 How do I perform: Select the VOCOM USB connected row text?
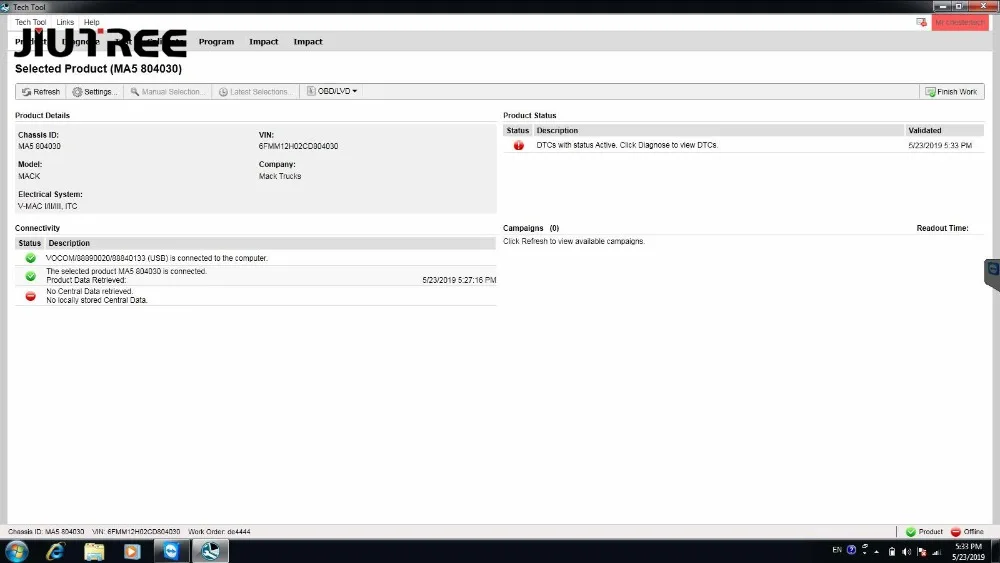[x=157, y=258]
